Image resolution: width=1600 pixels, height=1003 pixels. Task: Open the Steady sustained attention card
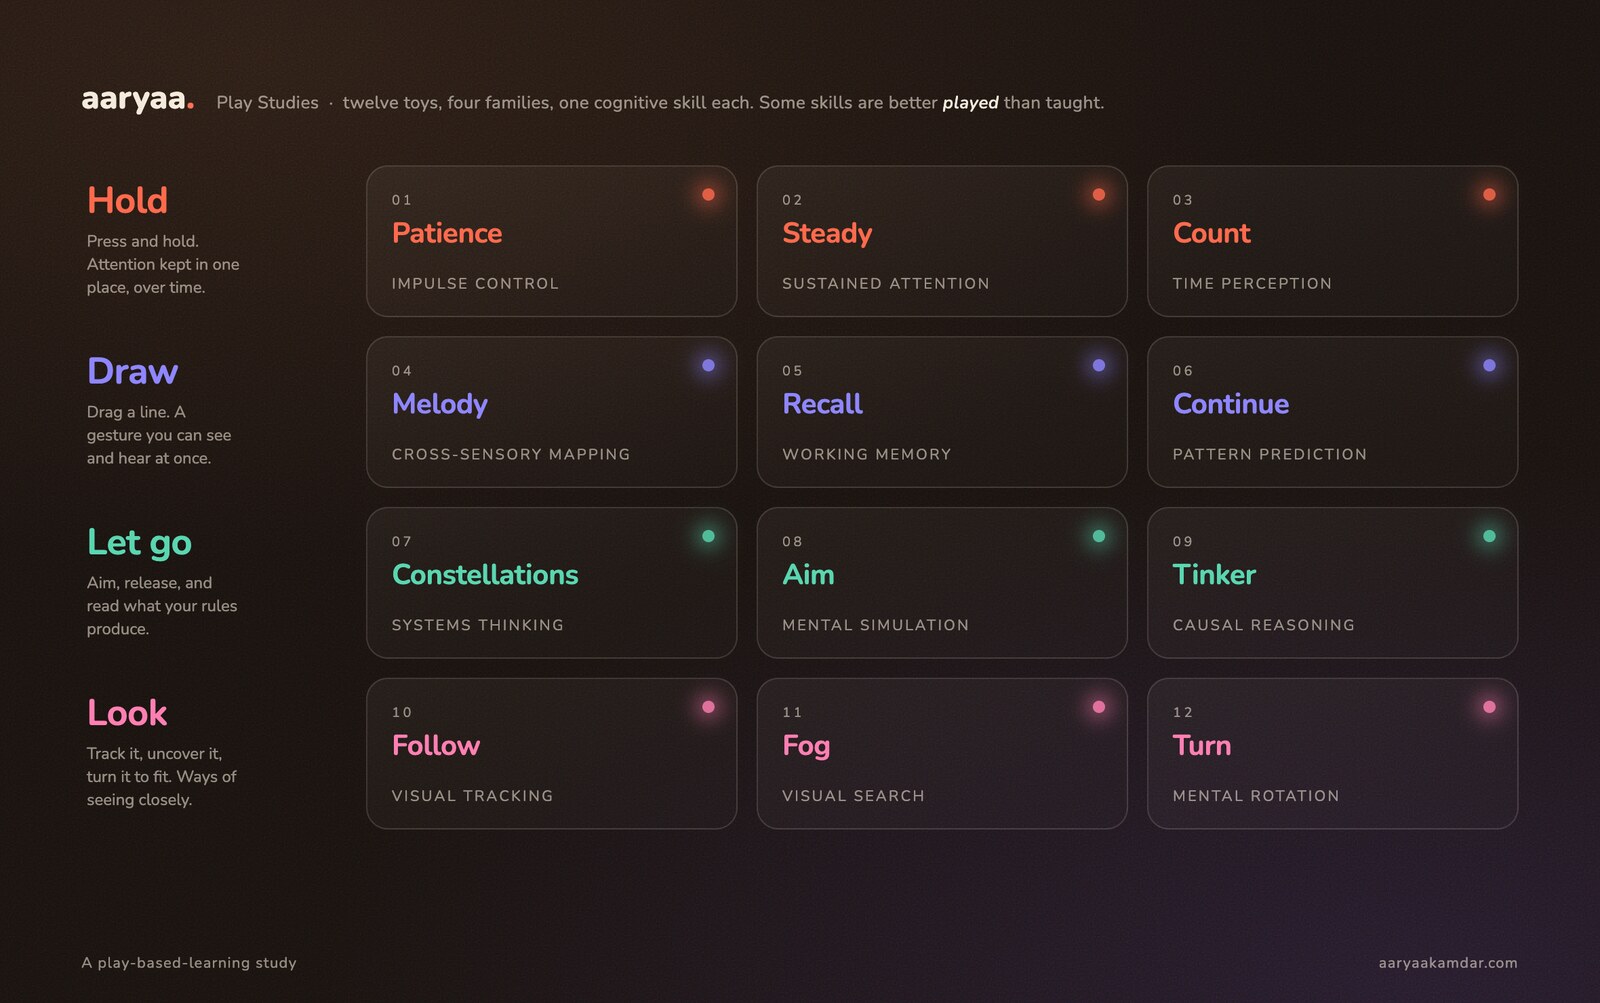[942, 241]
